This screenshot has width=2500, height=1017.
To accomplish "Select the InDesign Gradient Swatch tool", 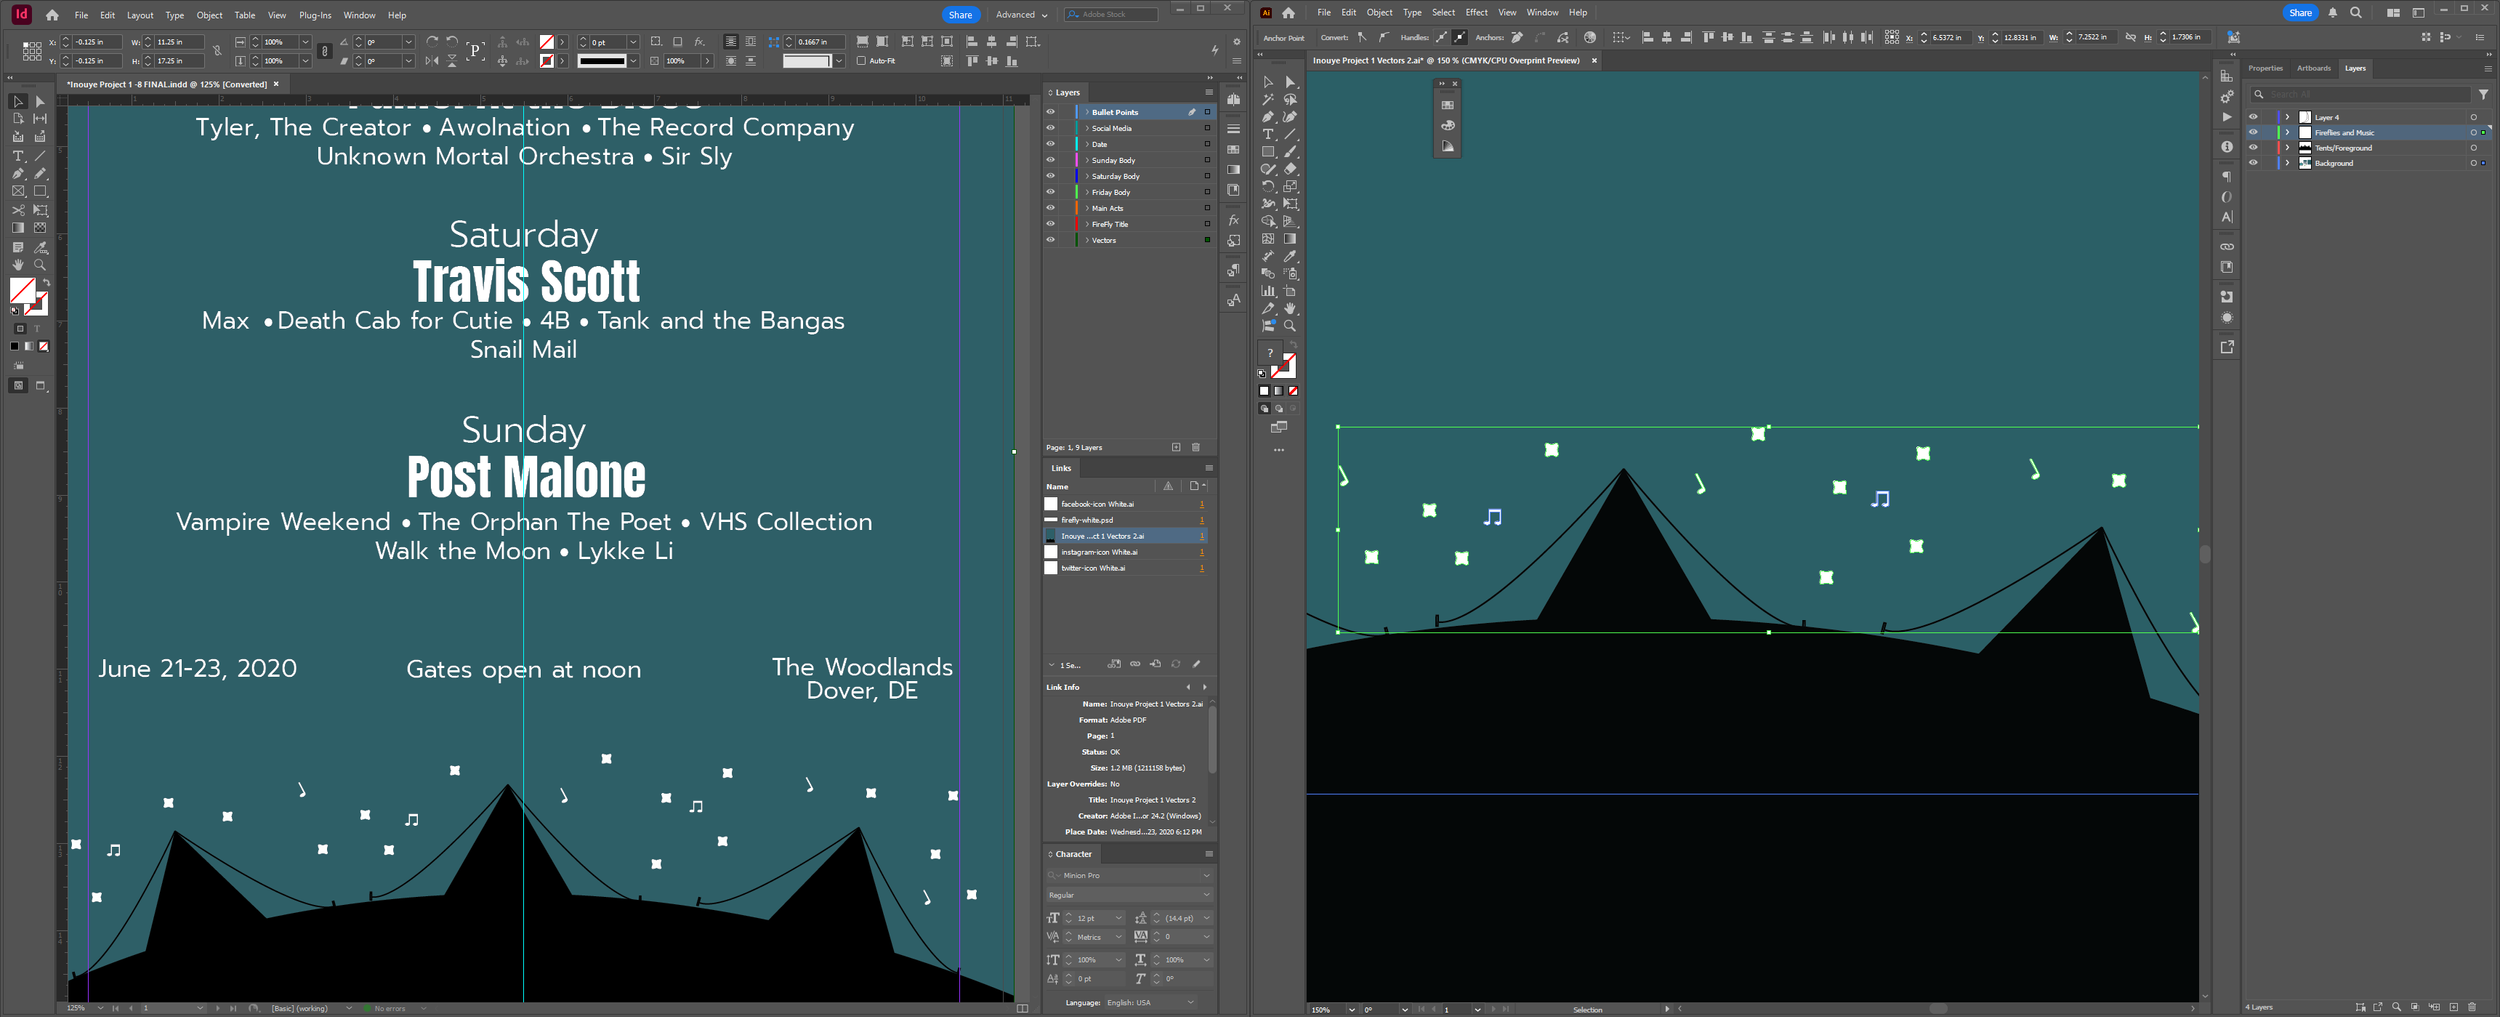I will (x=18, y=228).
